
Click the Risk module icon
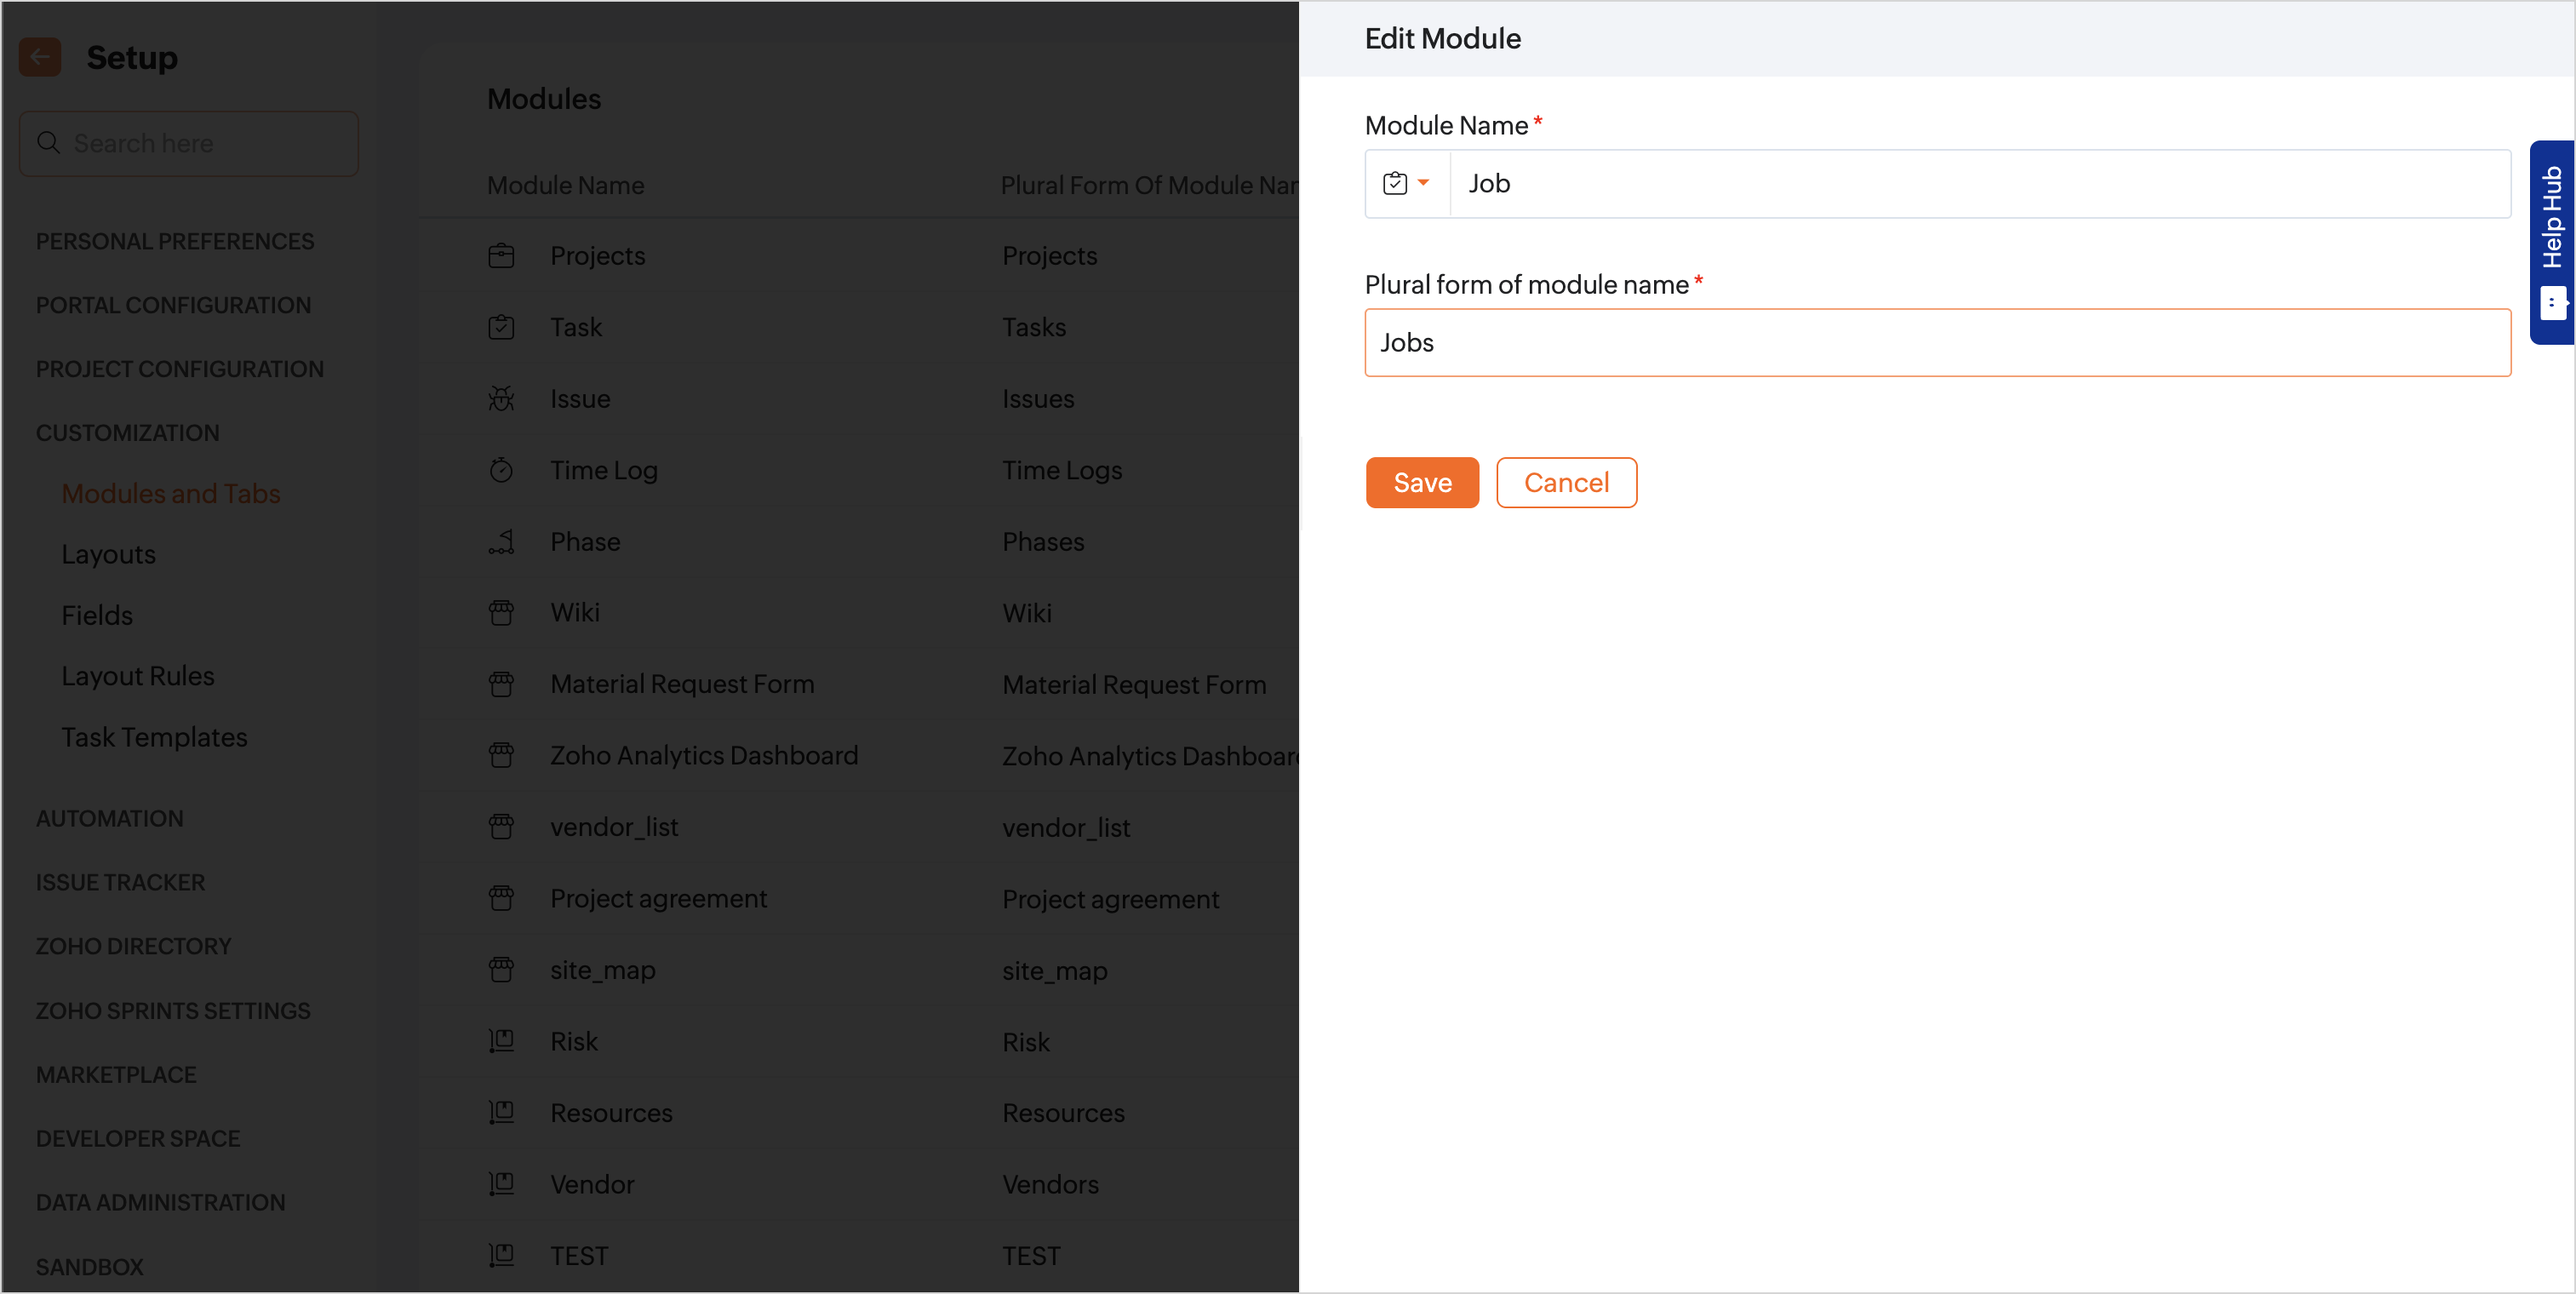[x=501, y=1041]
